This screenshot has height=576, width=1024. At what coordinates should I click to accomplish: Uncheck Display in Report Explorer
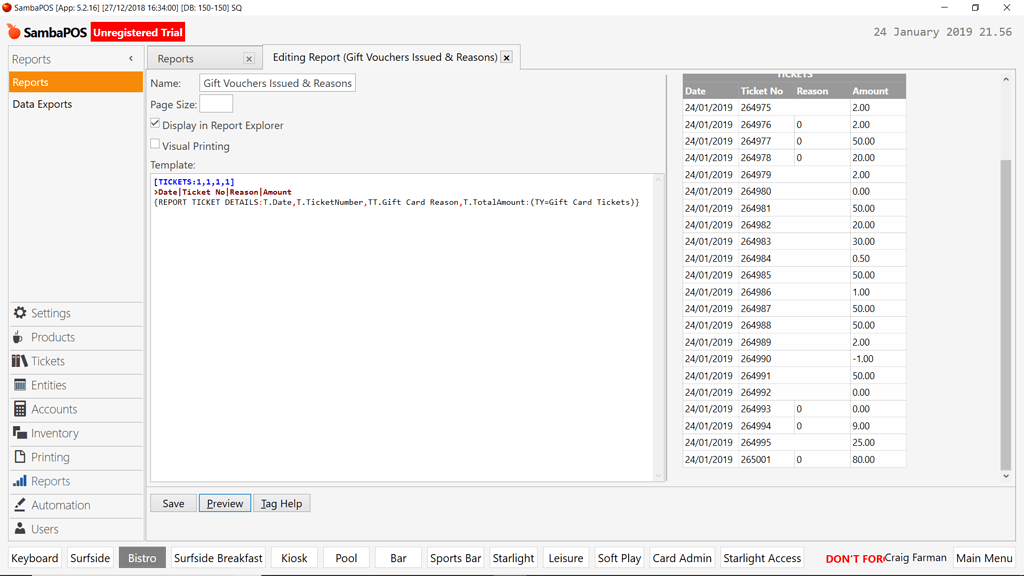pos(154,124)
